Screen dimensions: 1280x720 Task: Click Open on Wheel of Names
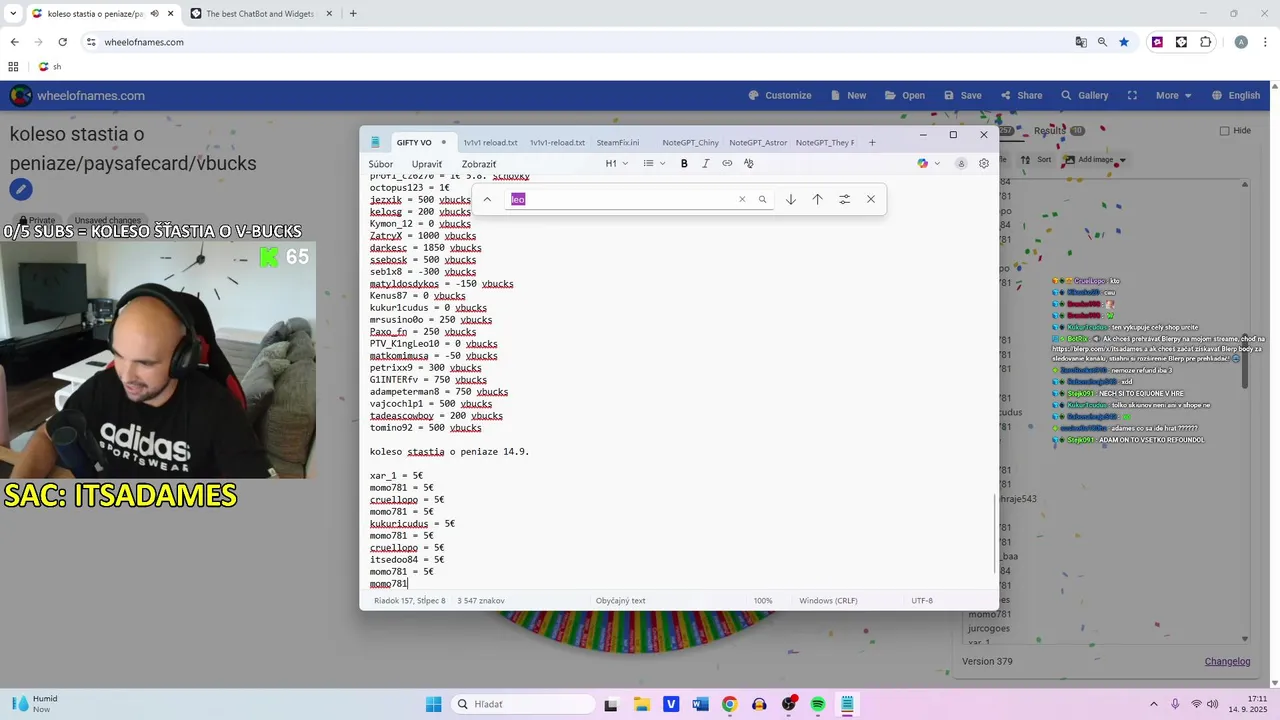pos(904,95)
